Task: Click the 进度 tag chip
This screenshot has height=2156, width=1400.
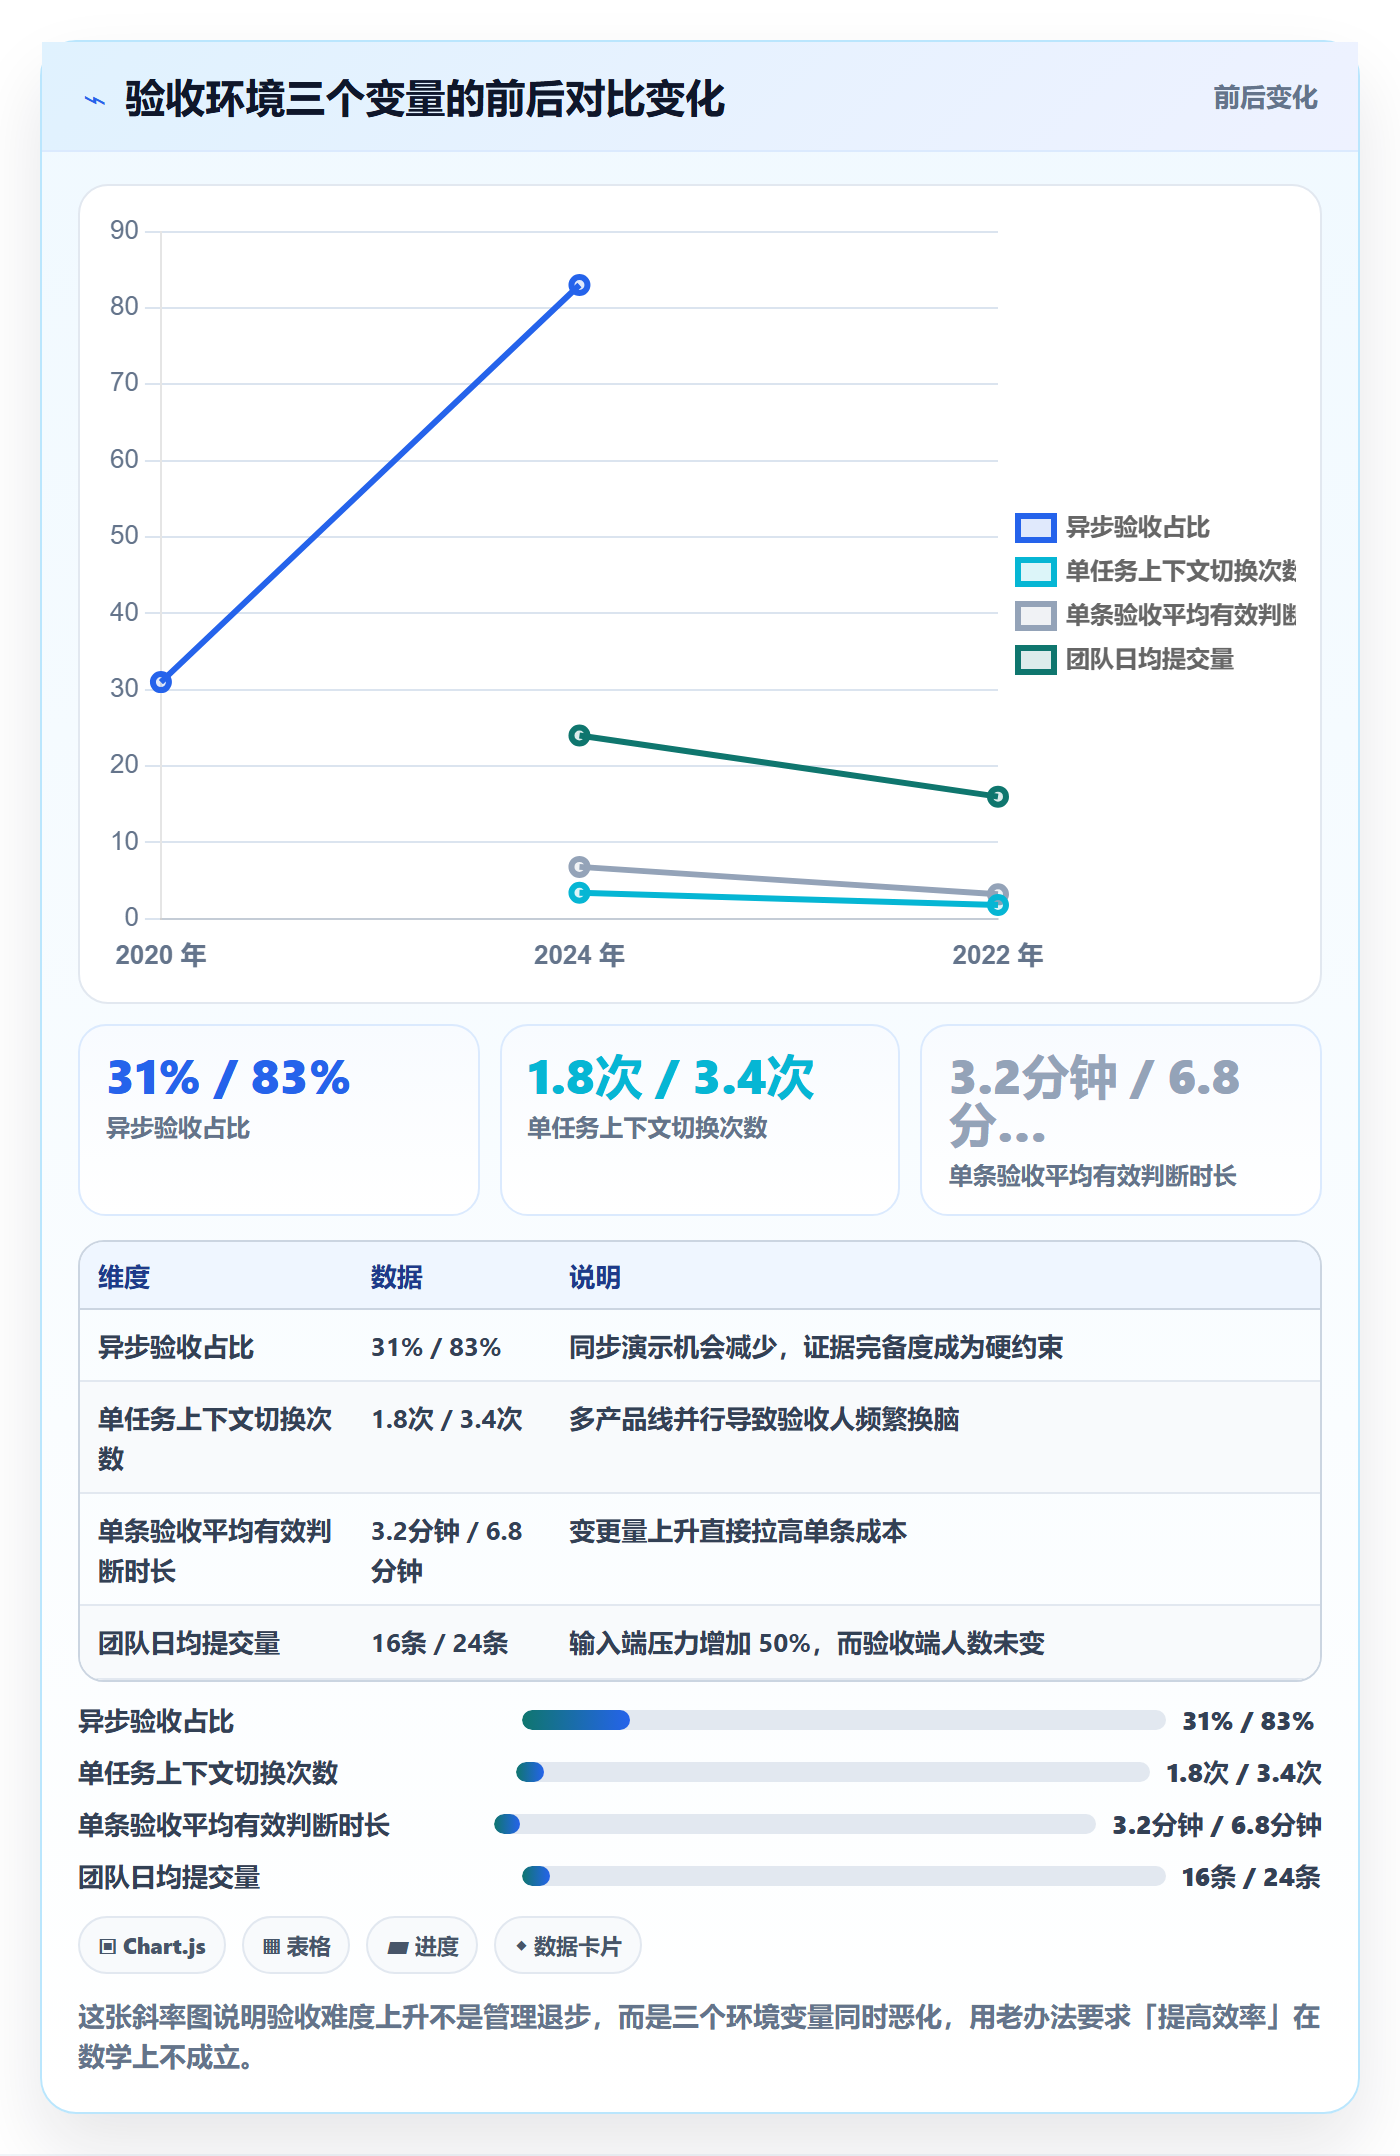Action: [422, 1946]
